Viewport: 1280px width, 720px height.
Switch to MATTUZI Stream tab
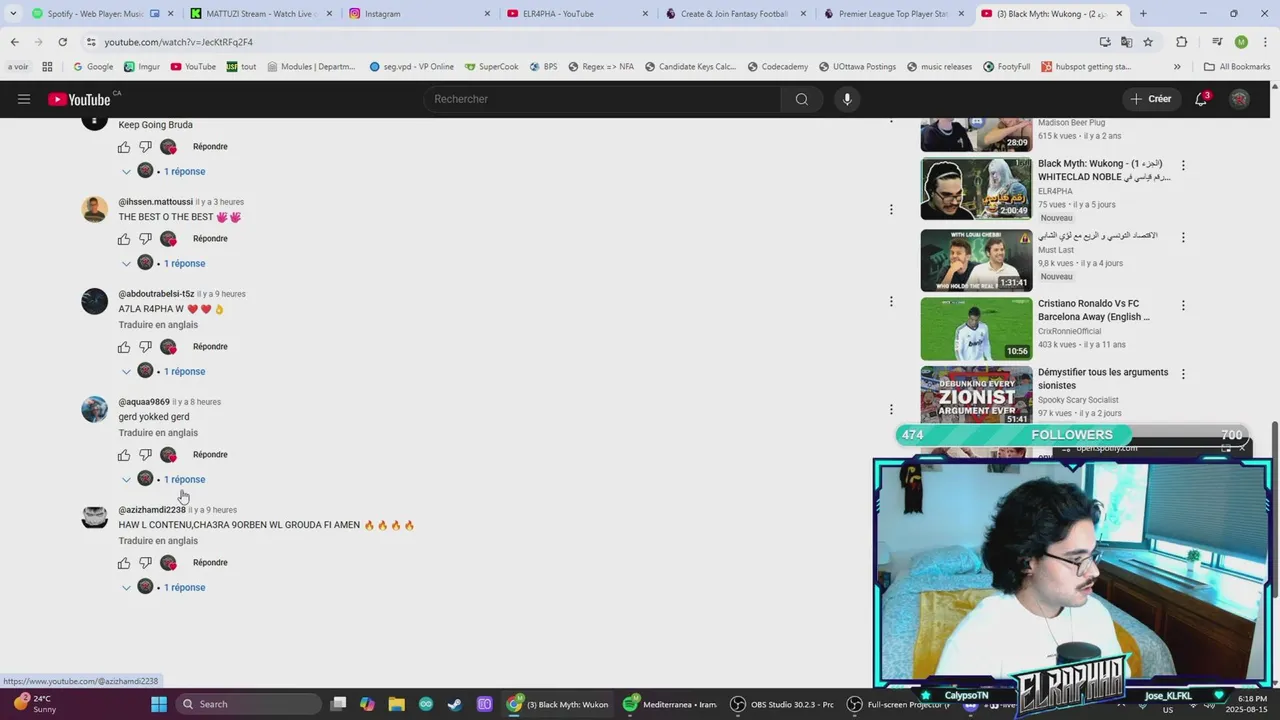point(258,13)
